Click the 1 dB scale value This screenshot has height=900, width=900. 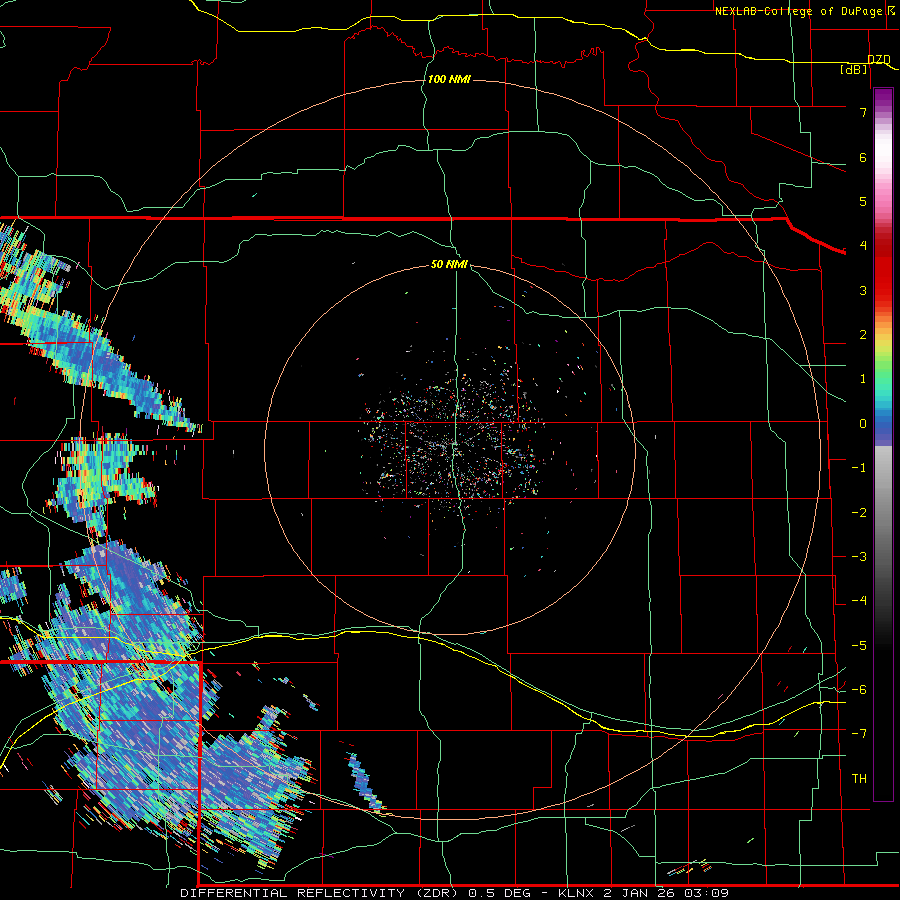[863, 379]
